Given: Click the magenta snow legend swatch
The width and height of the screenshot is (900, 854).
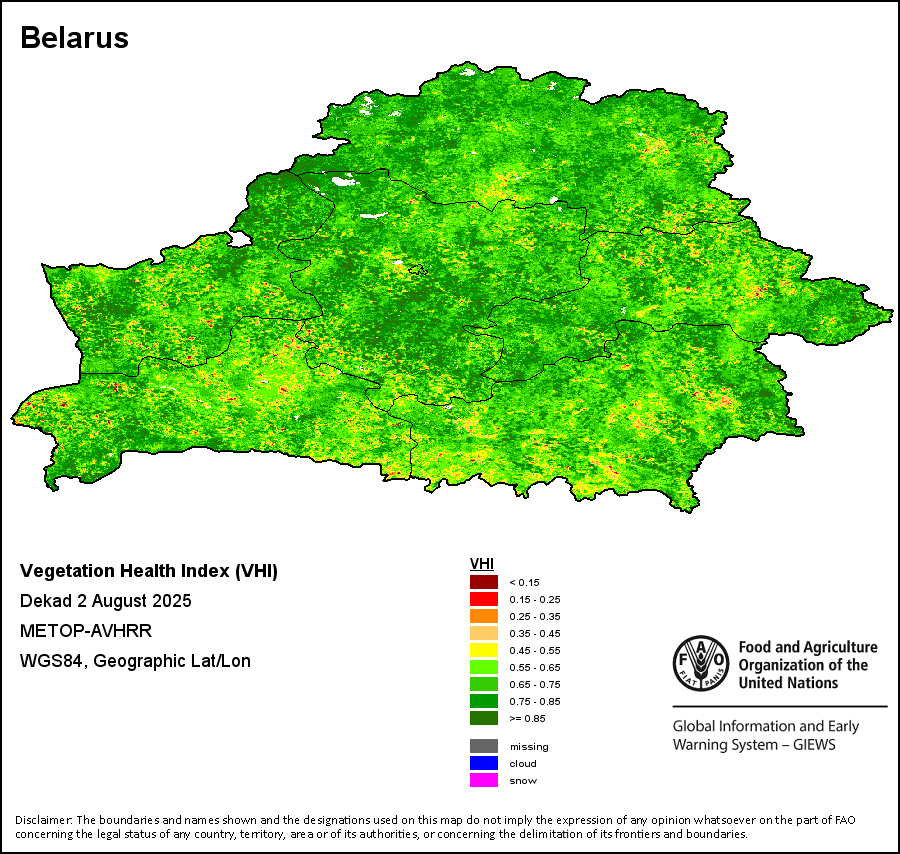Looking at the screenshot, I should click(x=483, y=780).
